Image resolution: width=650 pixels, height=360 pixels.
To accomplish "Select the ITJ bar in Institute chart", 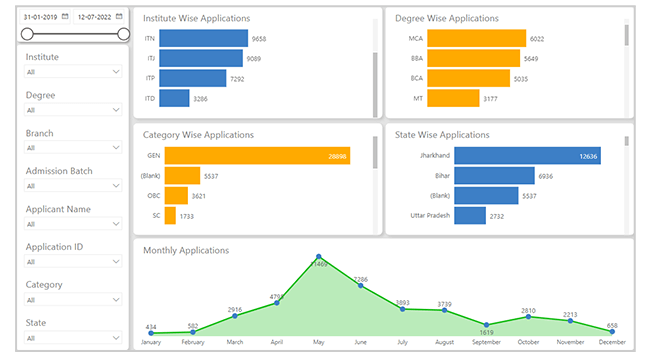I will (x=201, y=58).
